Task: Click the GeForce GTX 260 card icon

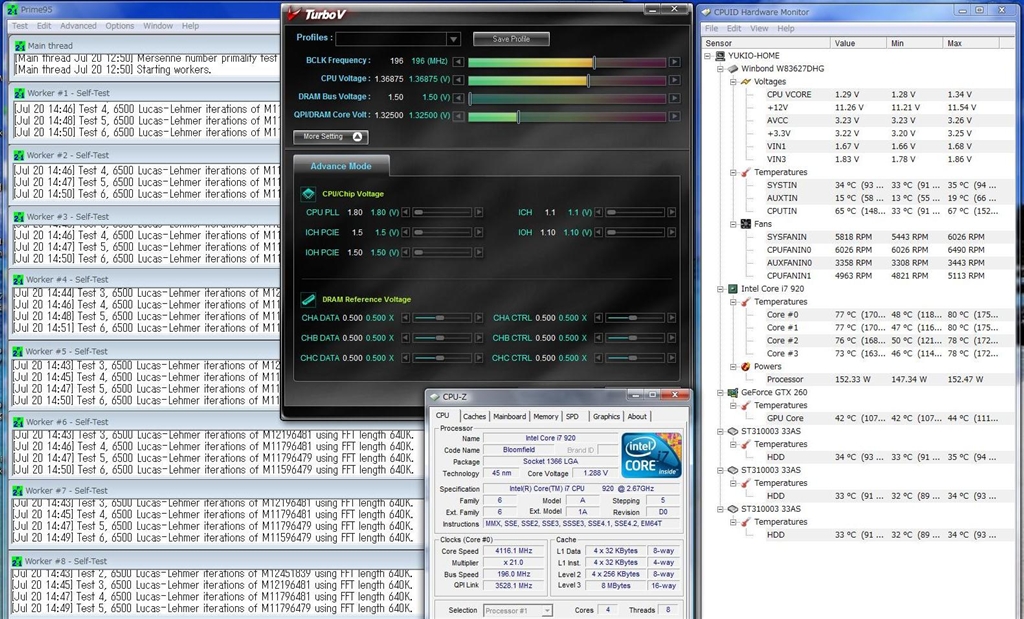Action: pos(732,393)
